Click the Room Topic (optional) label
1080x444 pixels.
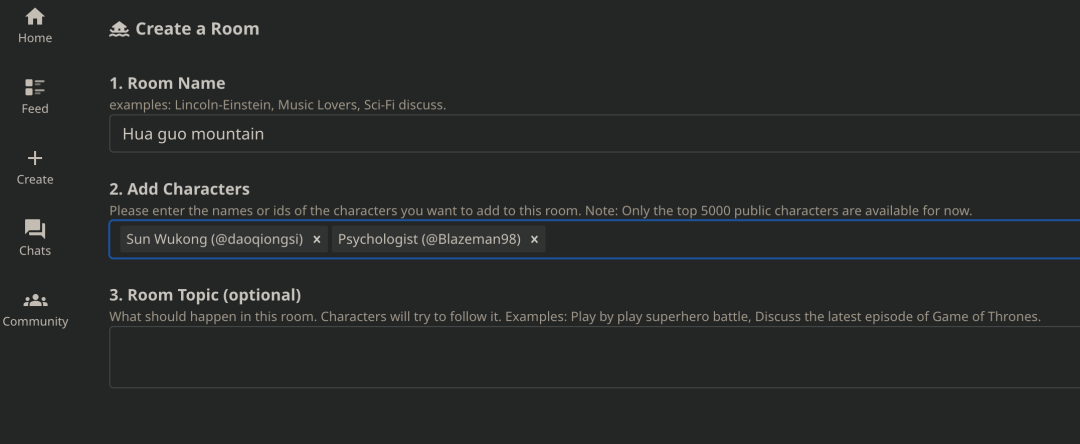point(205,295)
